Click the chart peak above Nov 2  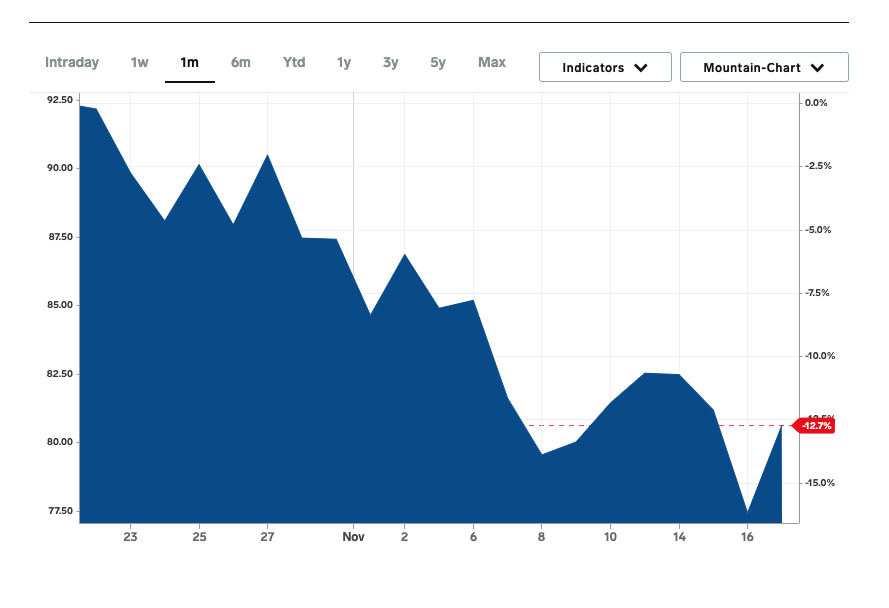[404, 254]
